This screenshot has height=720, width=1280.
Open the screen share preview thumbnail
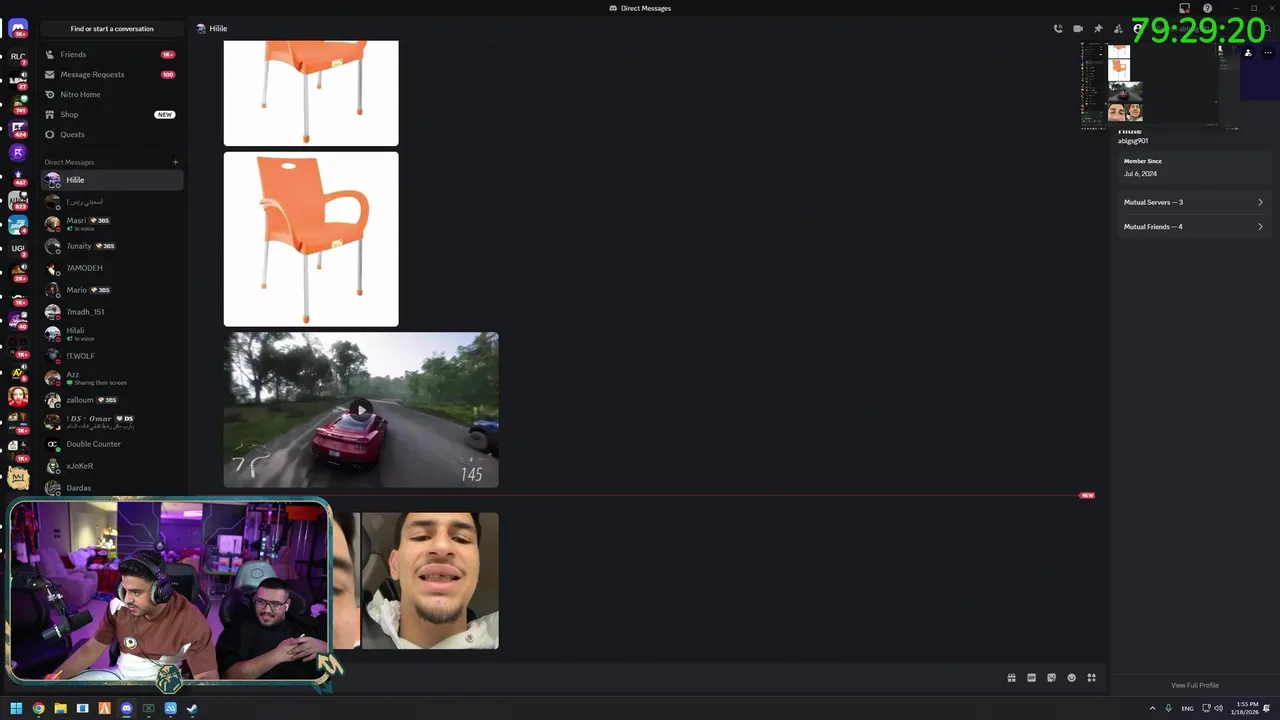coord(1160,85)
